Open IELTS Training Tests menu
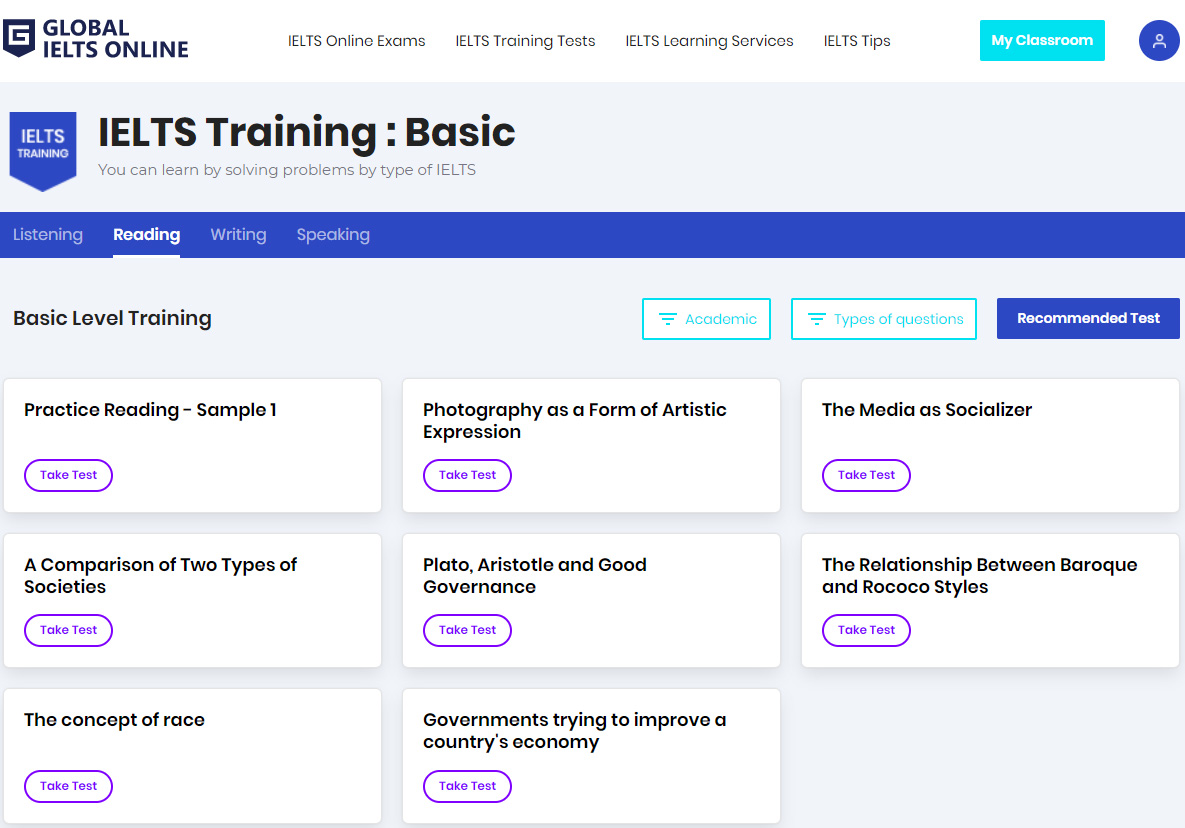Screen dimensions: 1185x828 pos(525,41)
